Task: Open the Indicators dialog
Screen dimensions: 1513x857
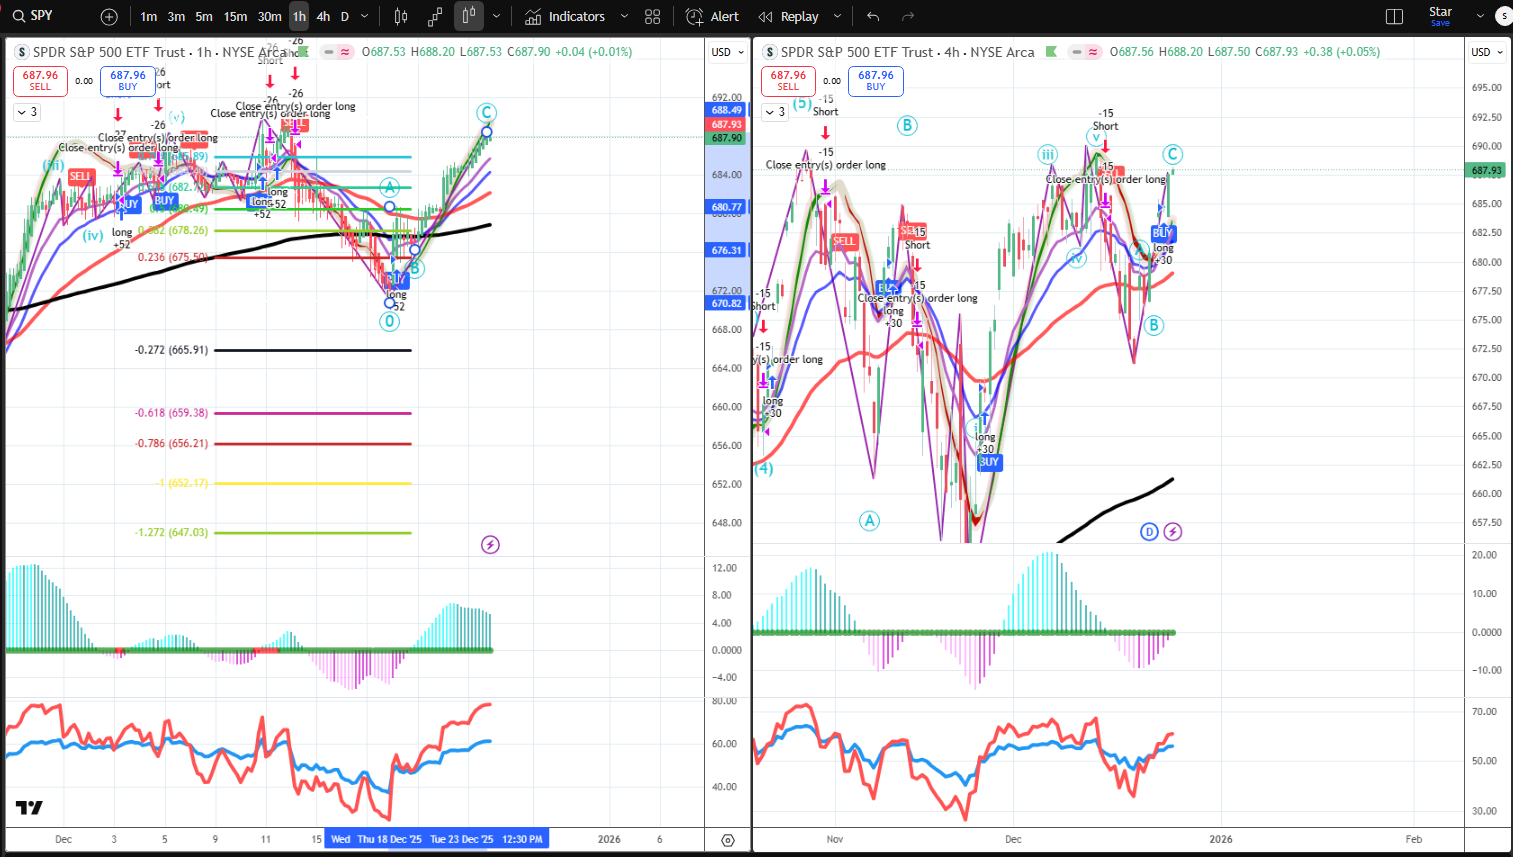Action: (565, 17)
